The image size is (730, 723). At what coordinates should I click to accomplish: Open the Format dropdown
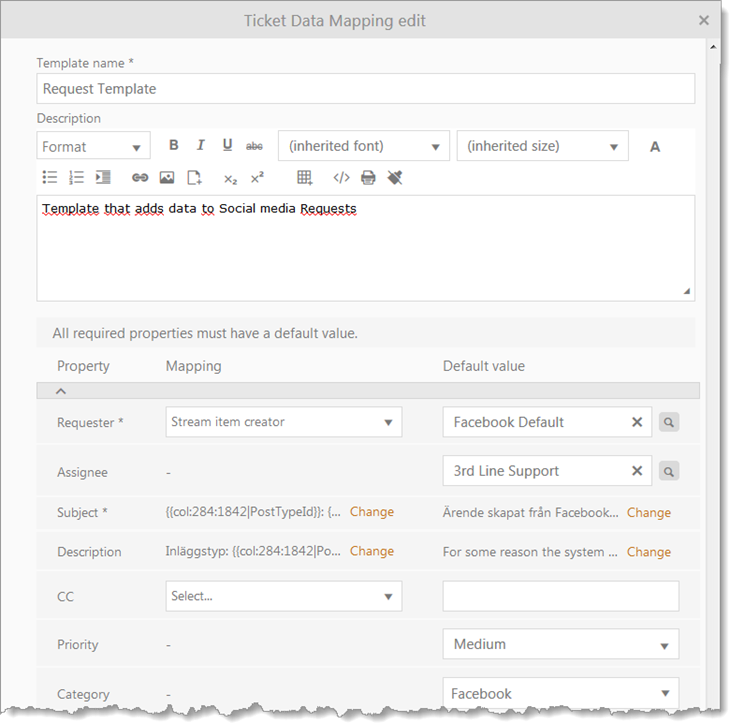[x=93, y=146]
